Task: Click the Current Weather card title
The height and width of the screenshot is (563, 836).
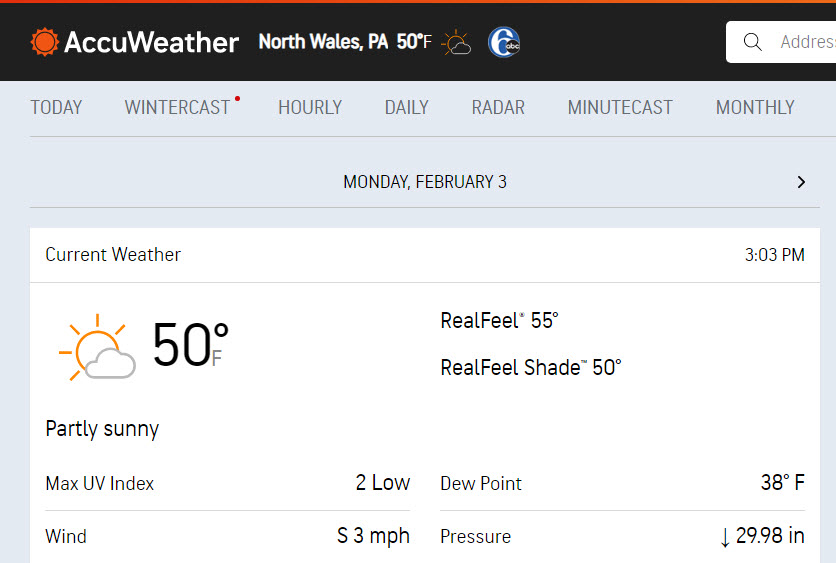Action: [x=113, y=255]
